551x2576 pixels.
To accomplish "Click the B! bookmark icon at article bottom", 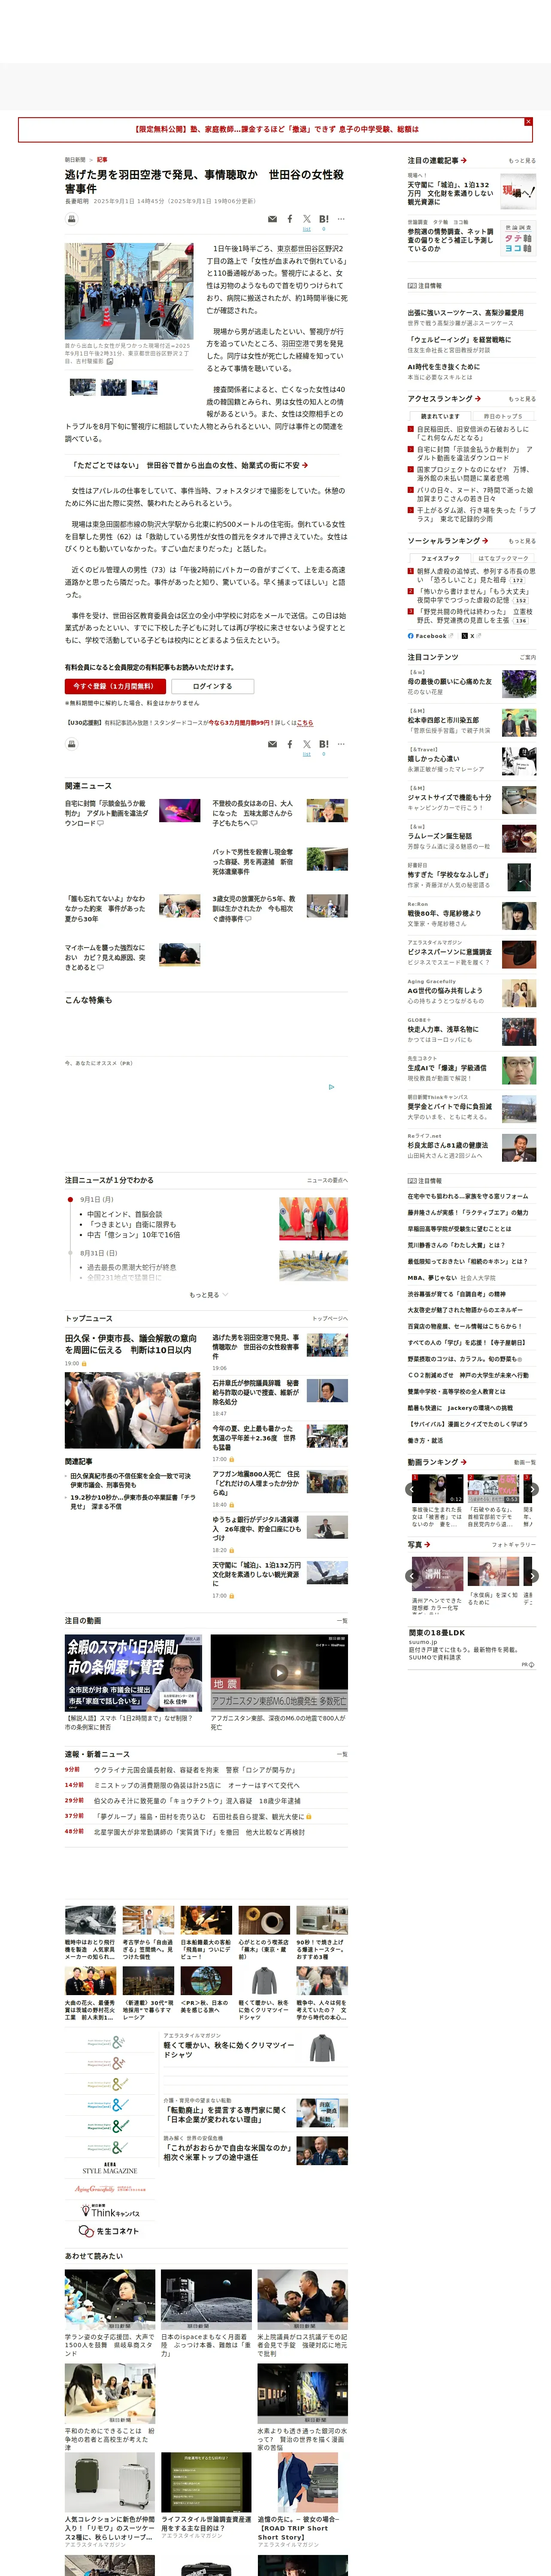I will [323, 744].
